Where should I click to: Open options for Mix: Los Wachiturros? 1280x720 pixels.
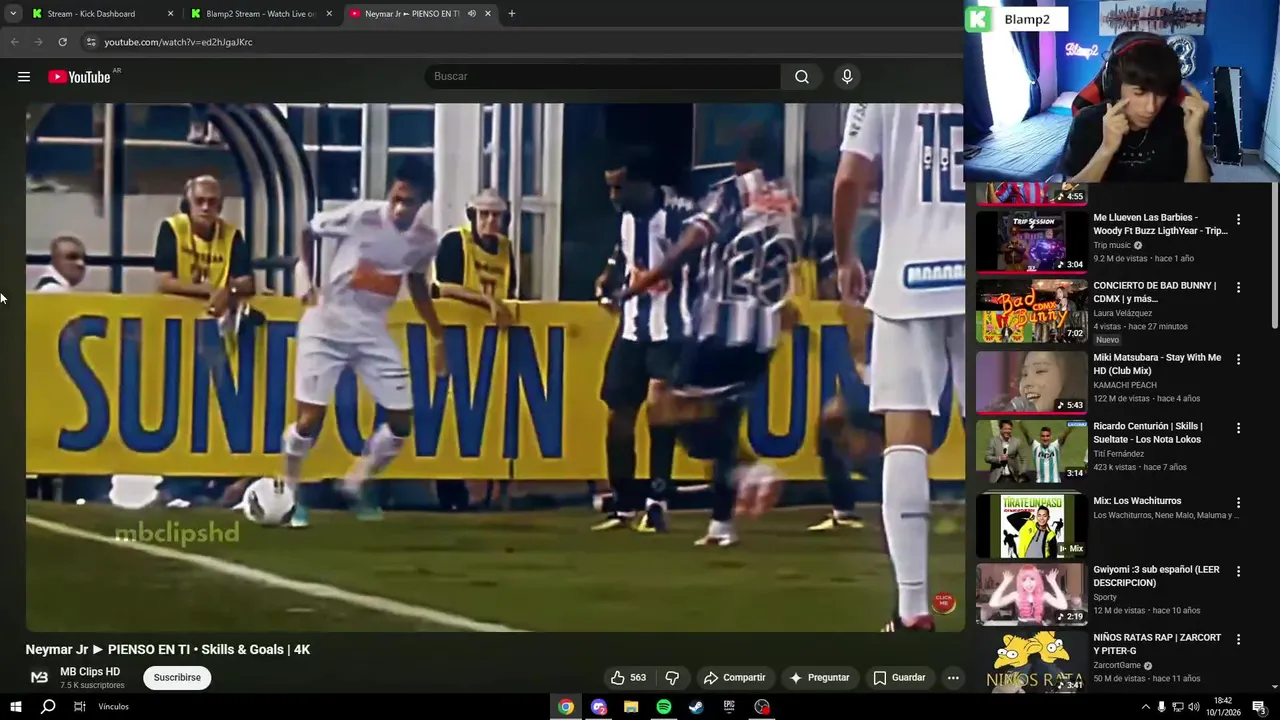(x=1238, y=503)
